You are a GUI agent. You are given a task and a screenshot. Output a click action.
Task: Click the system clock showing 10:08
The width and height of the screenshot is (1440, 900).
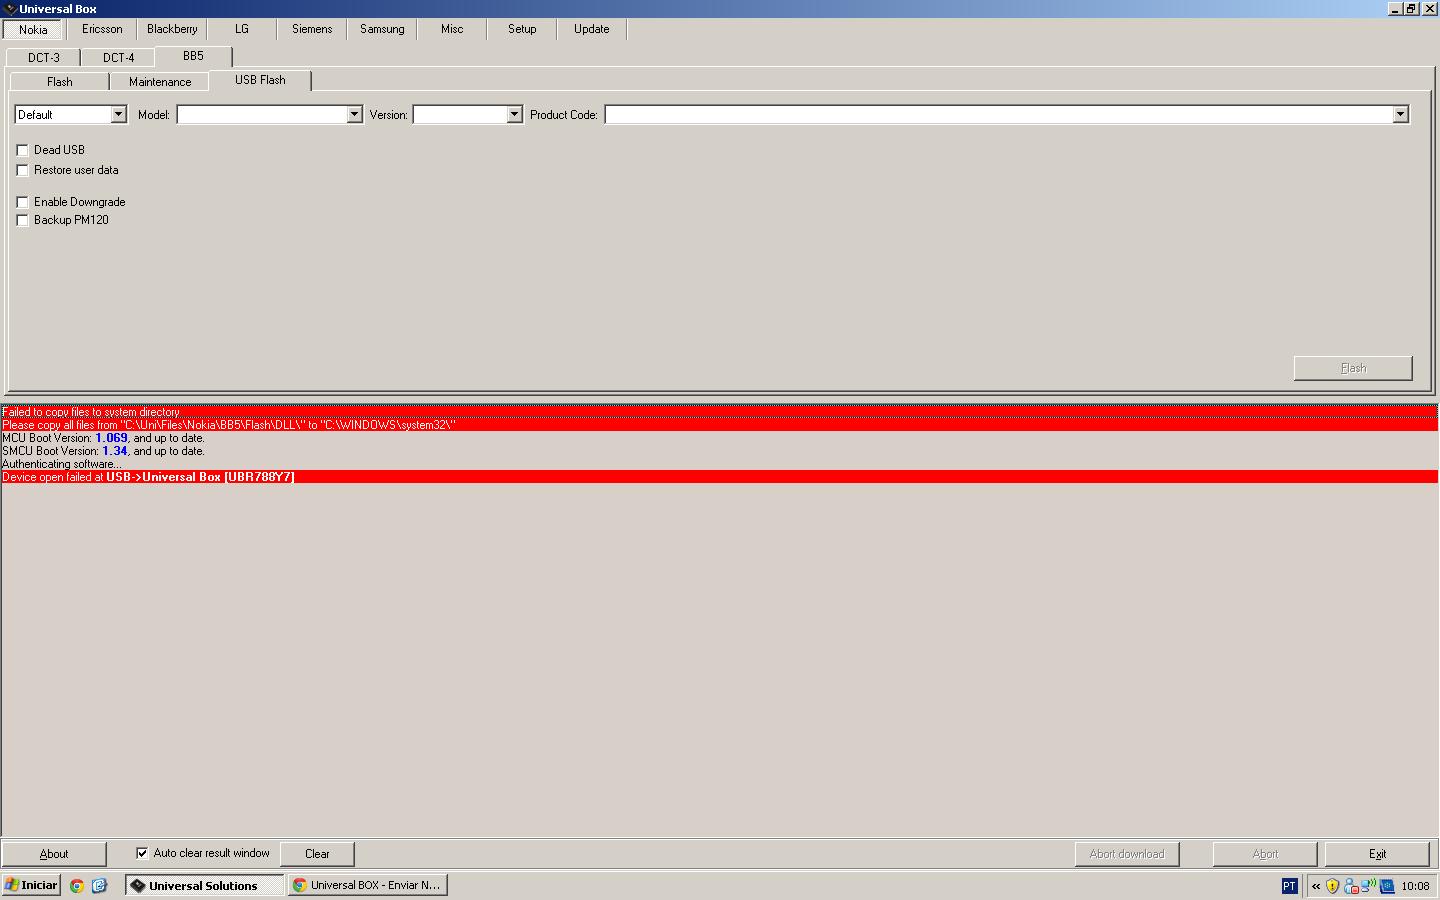pyautogui.click(x=1415, y=886)
